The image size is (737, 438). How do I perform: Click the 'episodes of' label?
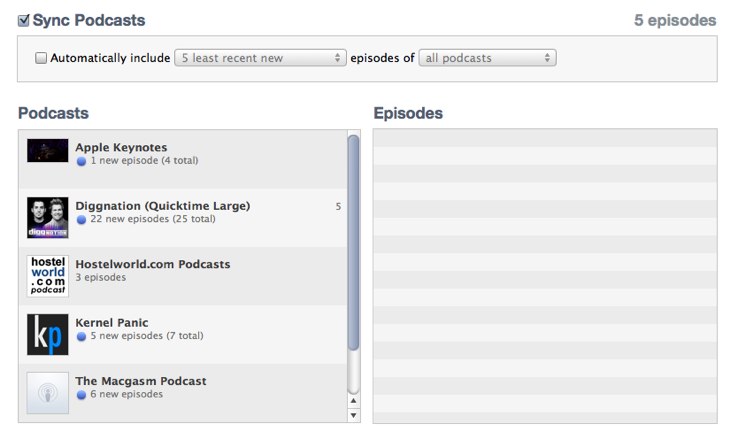coord(382,58)
